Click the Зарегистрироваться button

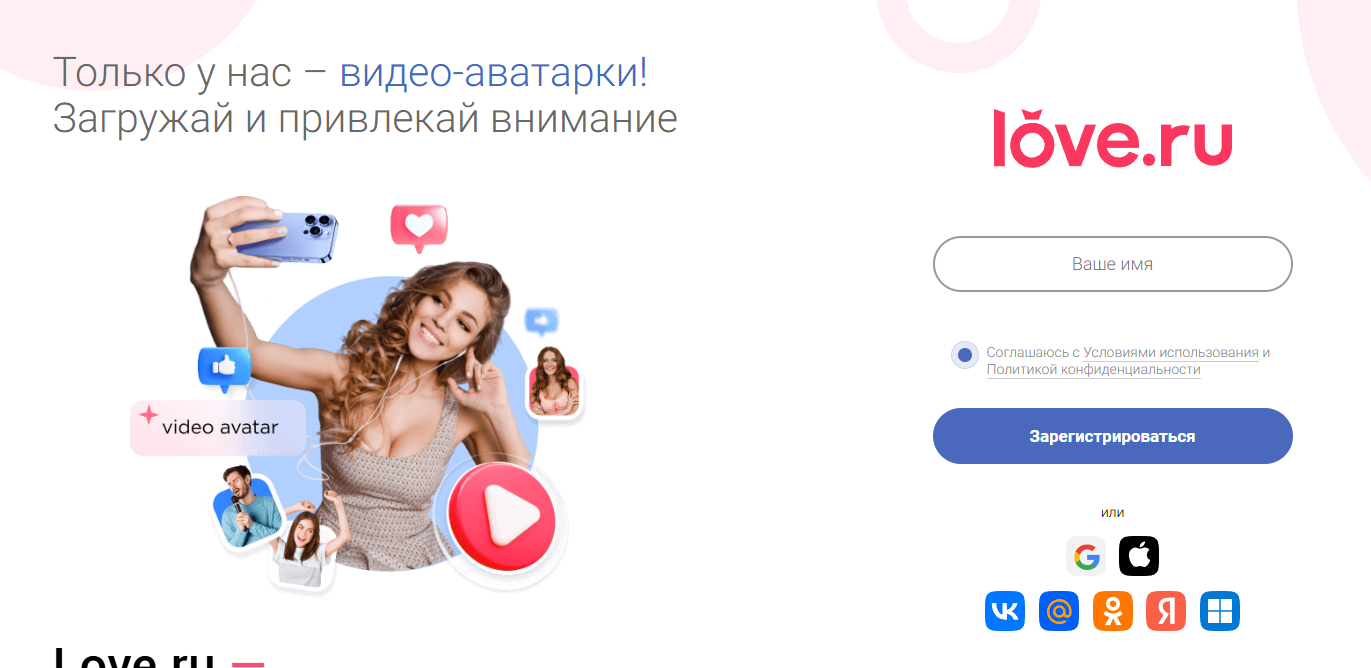pyautogui.click(x=1113, y=436)
